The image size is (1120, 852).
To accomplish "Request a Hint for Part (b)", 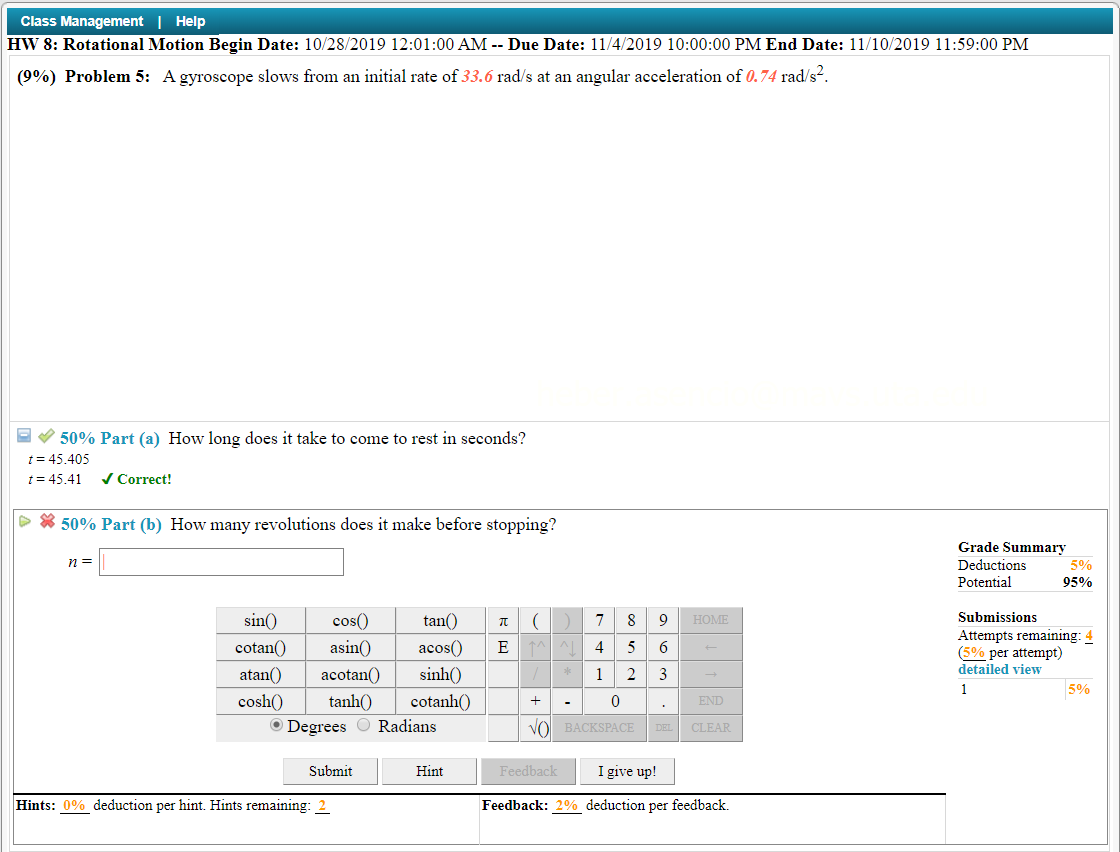I will 429,771.
